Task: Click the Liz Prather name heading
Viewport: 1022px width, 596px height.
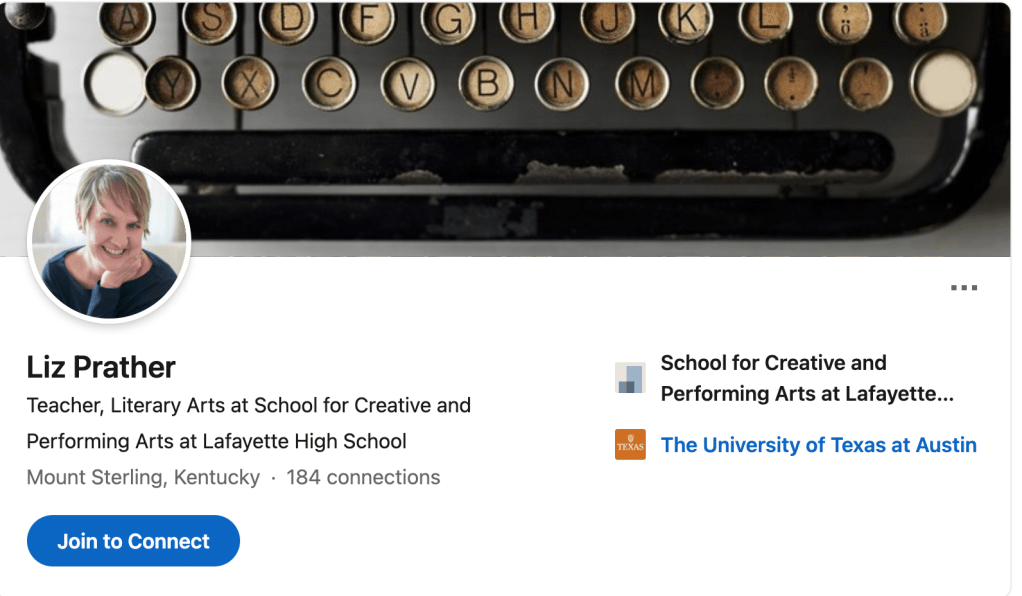Action: [x=101, y=367]
